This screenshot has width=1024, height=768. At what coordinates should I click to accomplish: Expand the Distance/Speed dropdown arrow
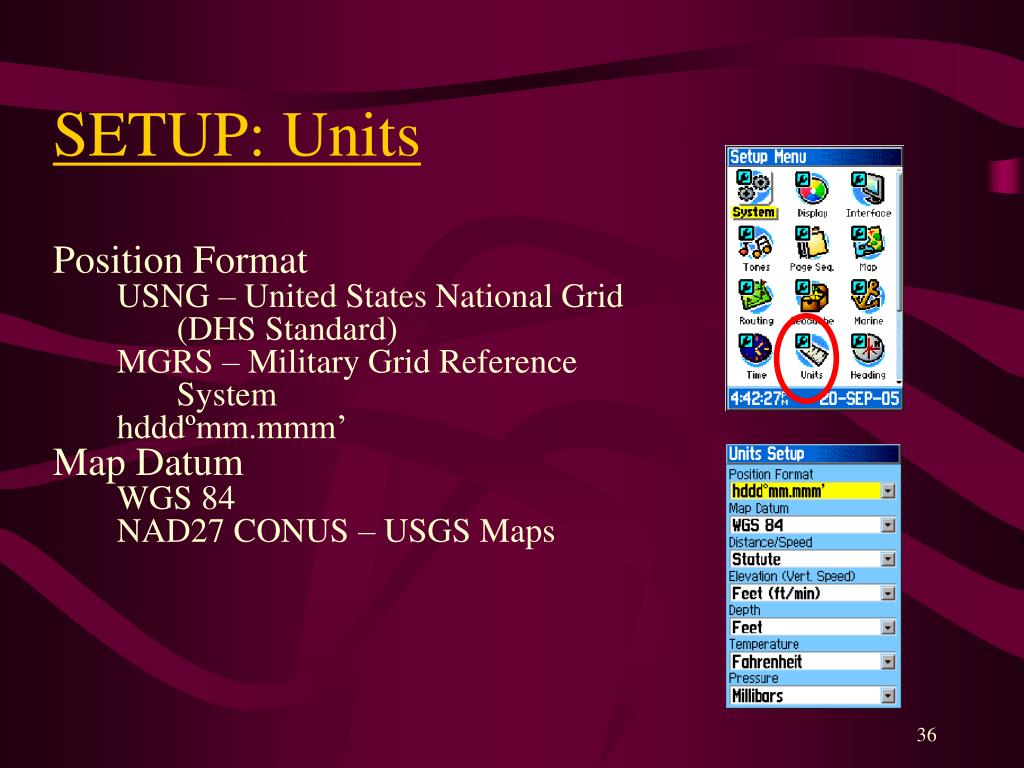(x=888, y=559)
